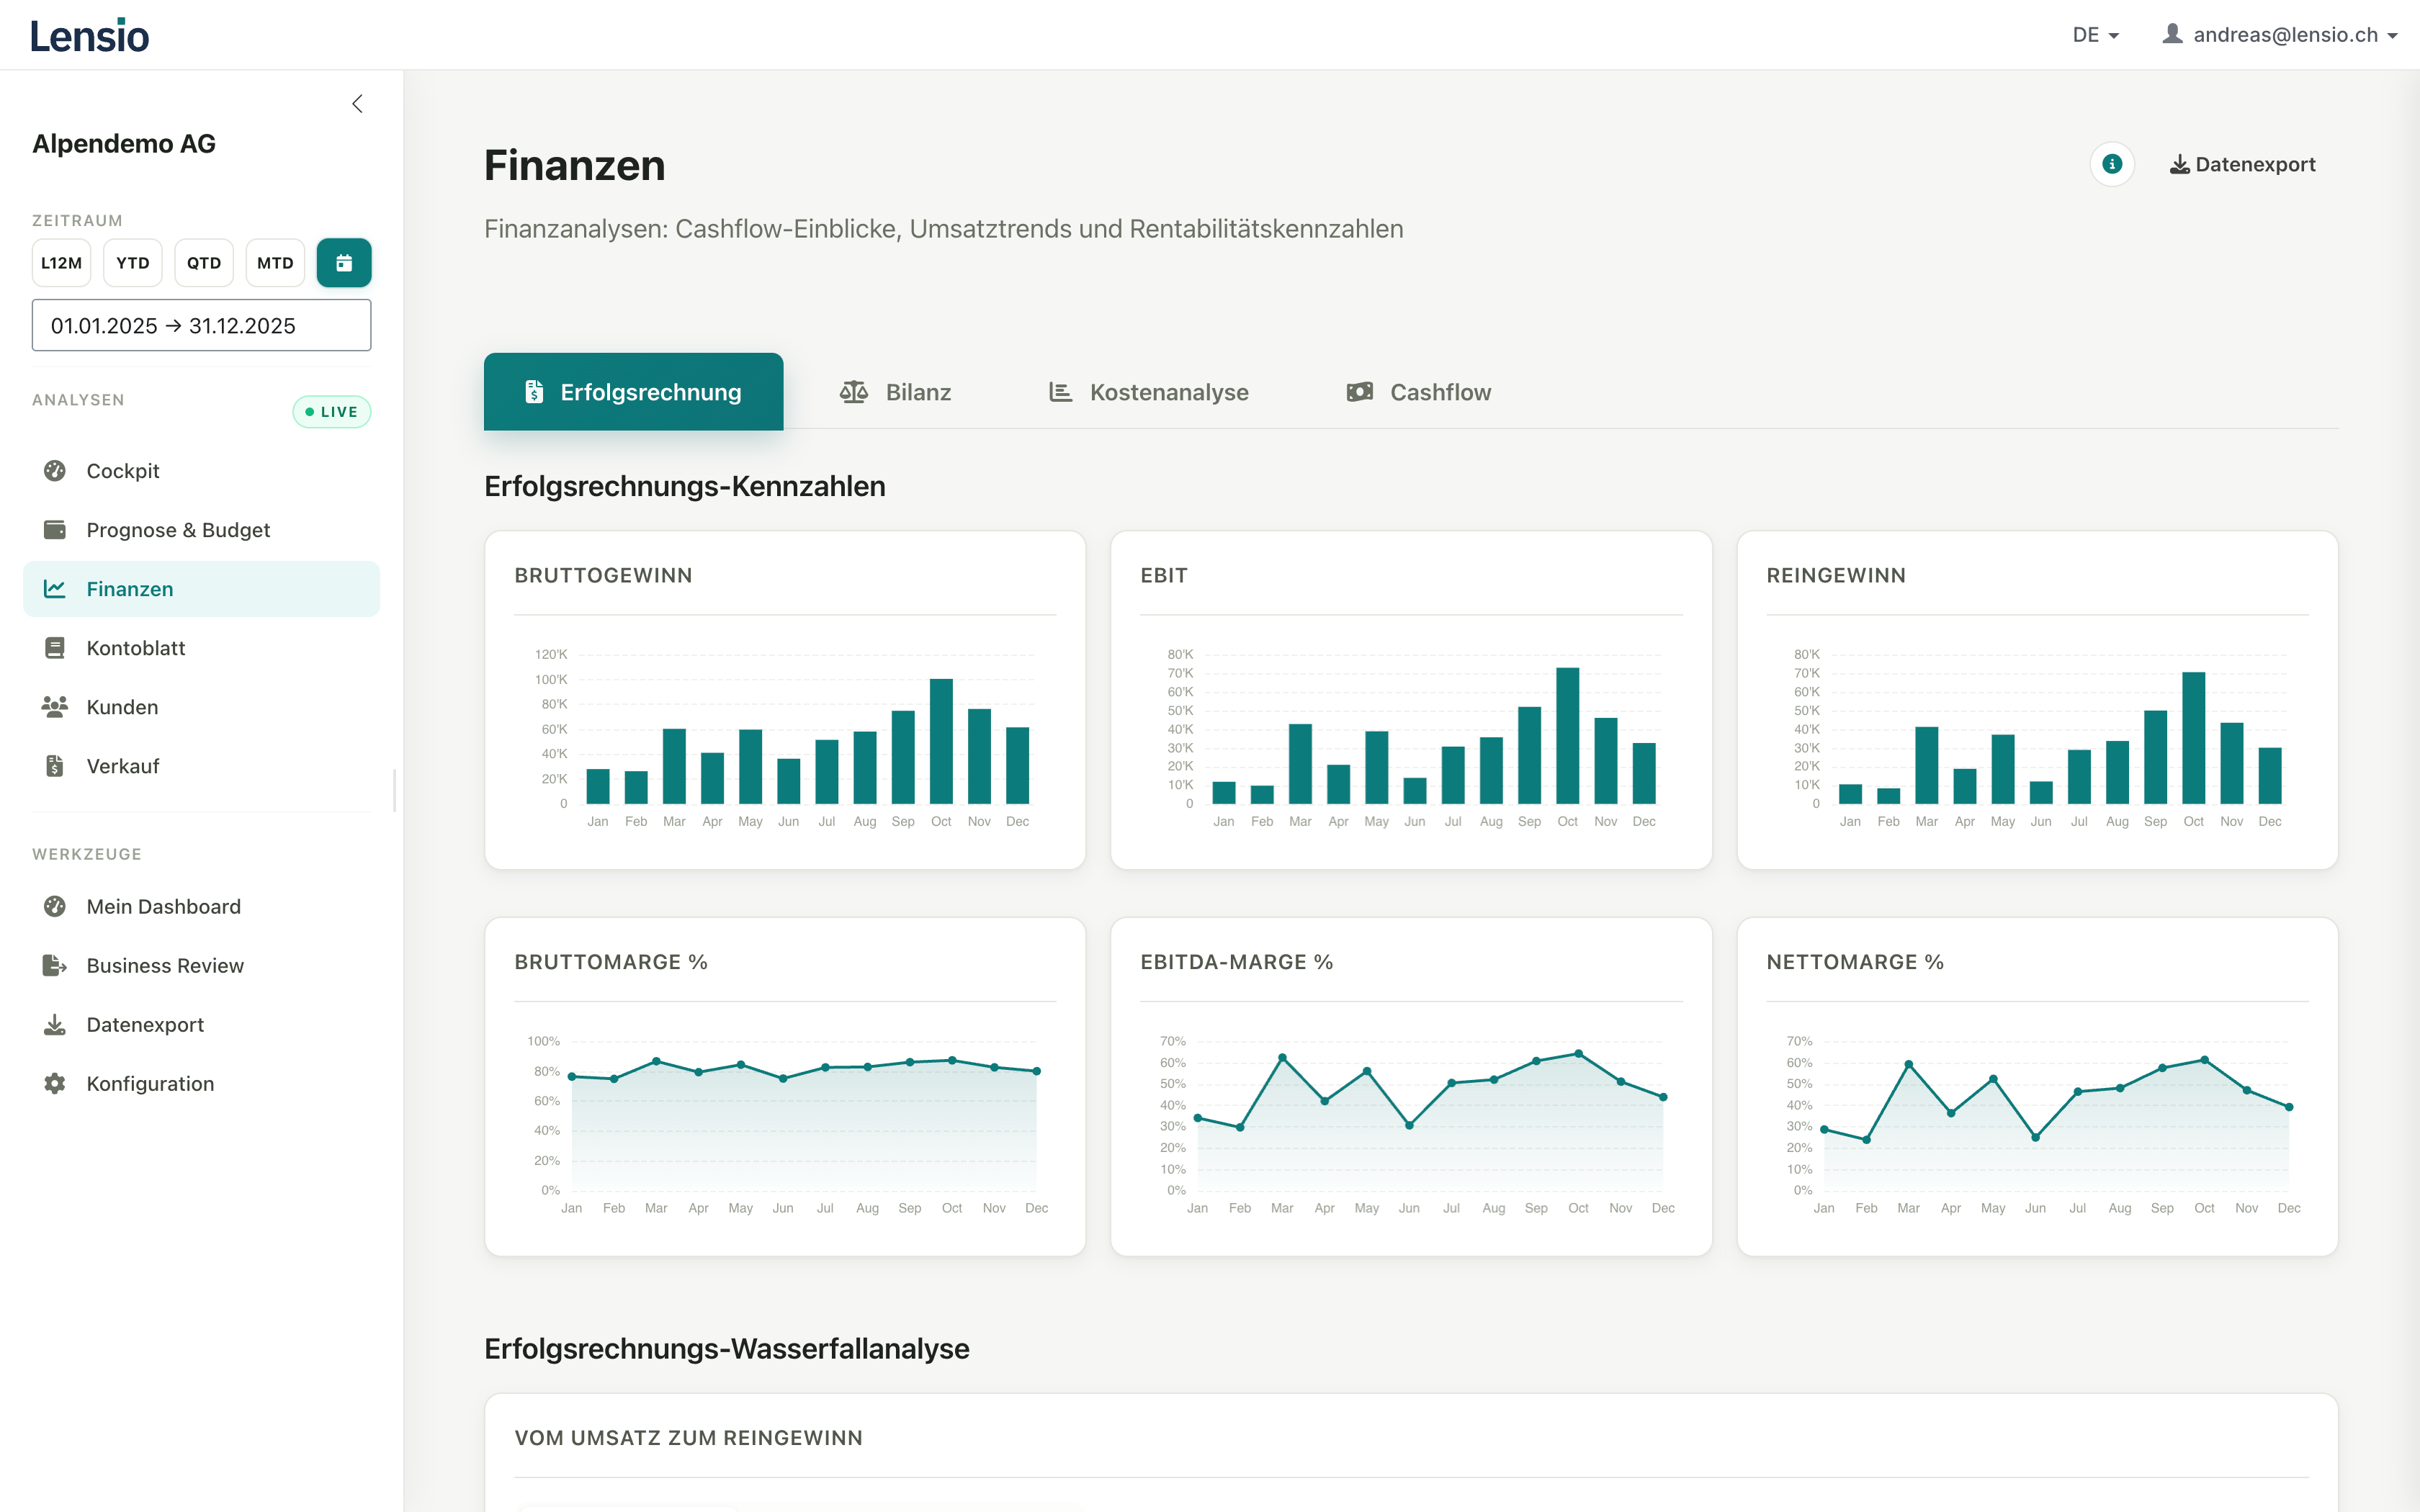The height and width of the screenshot is (1512, 2420).
Task: Open the Cashflow tab
Action: pos(1418,391)
